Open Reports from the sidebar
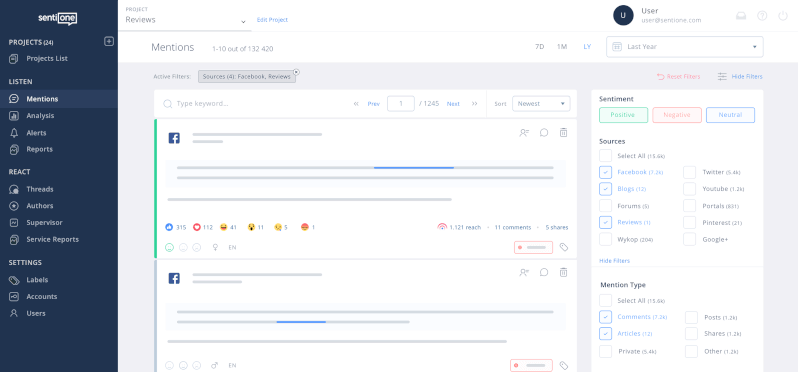This screenshot has height=372, width=798. click(x=31, y=149)
